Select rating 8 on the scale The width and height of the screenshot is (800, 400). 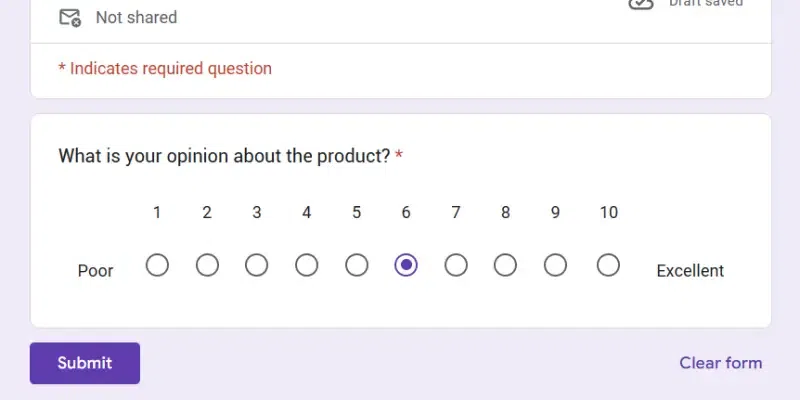506,265
